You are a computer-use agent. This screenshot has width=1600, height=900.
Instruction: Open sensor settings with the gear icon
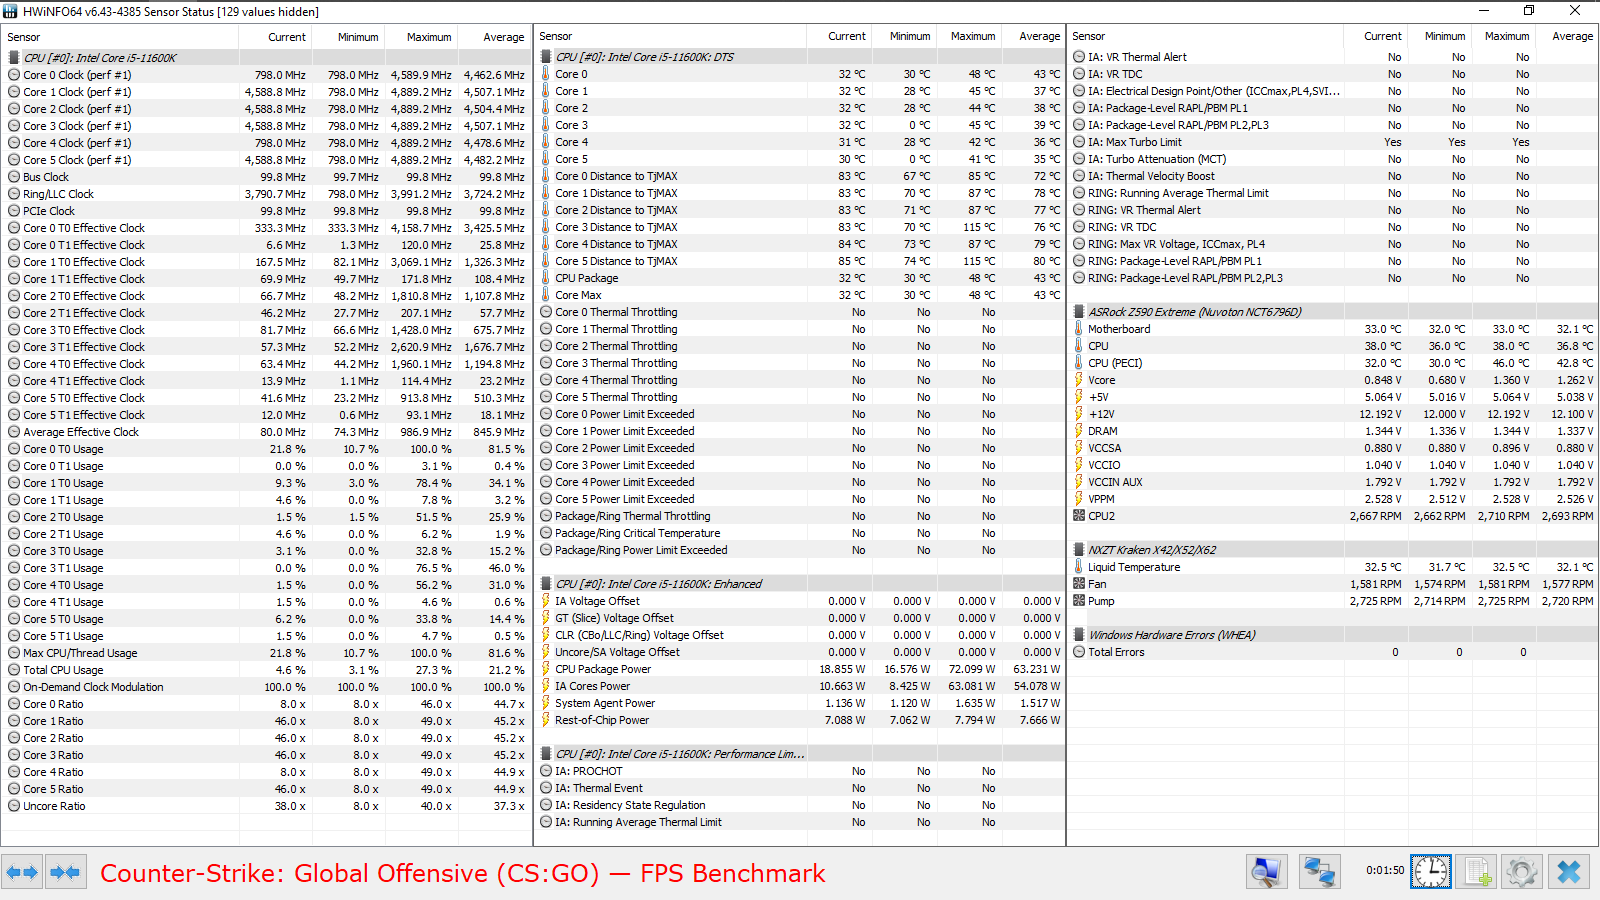click(x=1522, y=872)
